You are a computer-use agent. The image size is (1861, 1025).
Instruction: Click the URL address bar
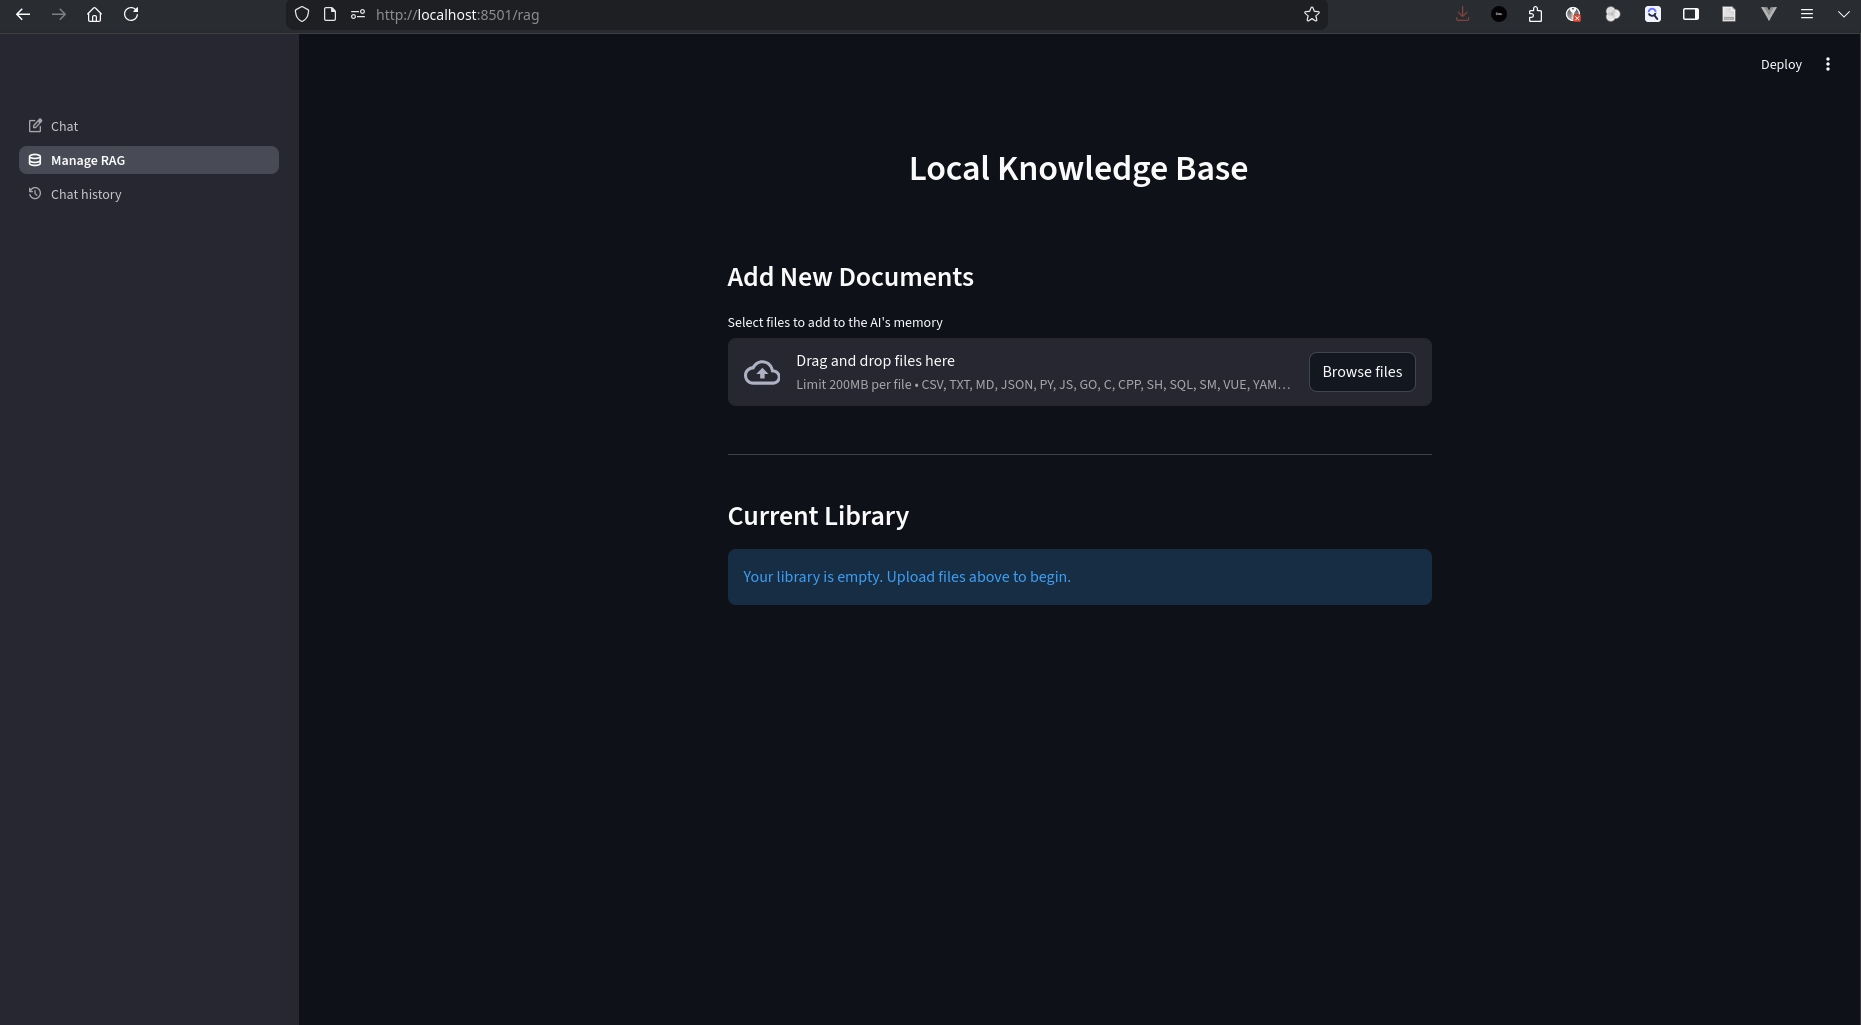tap(800, 15)
